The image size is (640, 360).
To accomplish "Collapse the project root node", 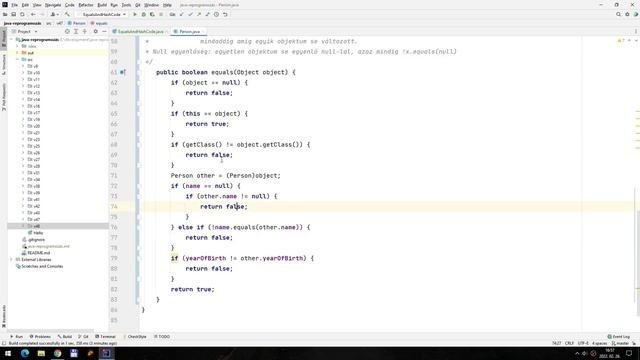I will point(11,40).
